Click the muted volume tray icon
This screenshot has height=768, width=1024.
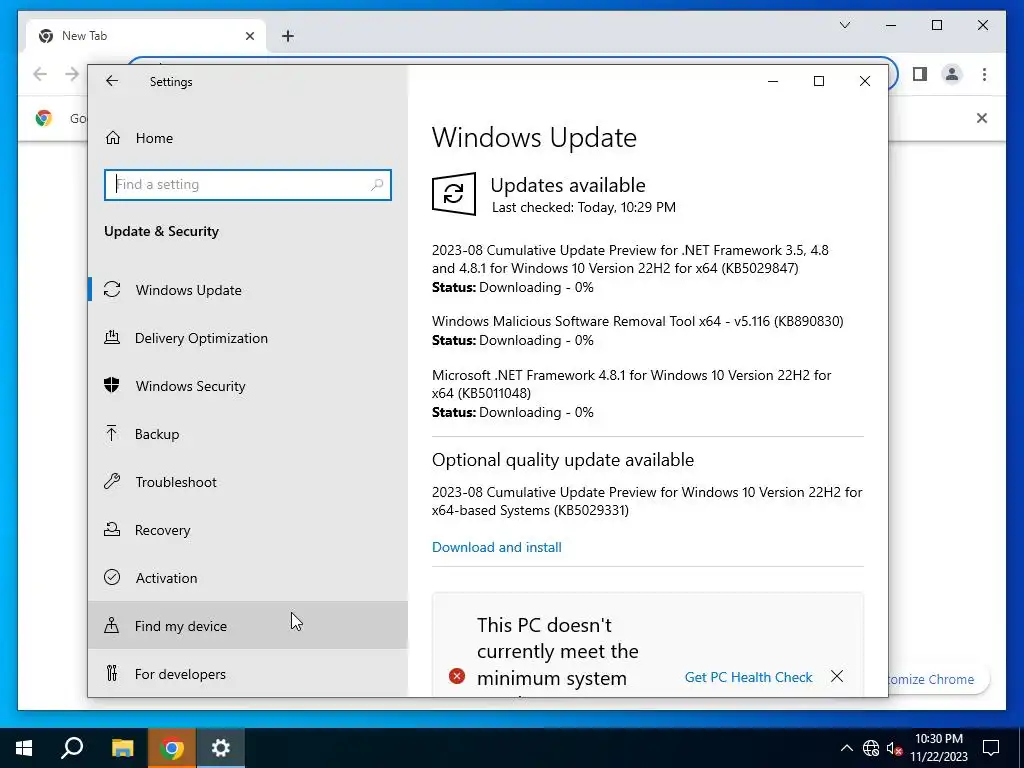(895, 748)
